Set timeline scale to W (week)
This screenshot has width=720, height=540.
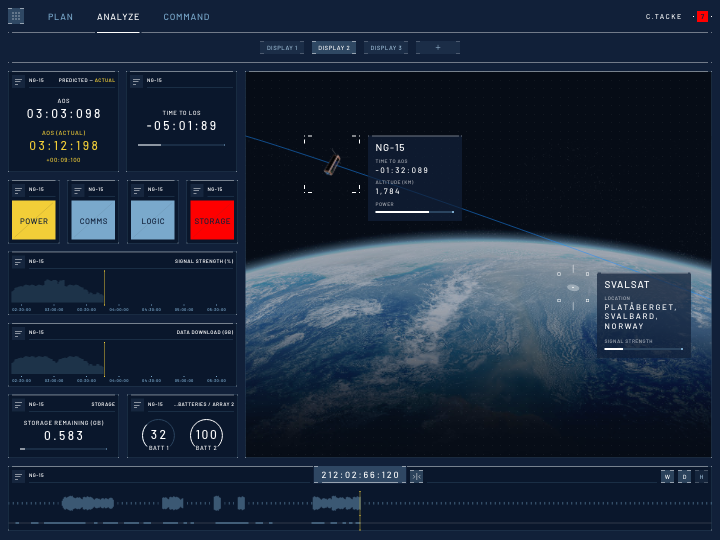[667, 477]
